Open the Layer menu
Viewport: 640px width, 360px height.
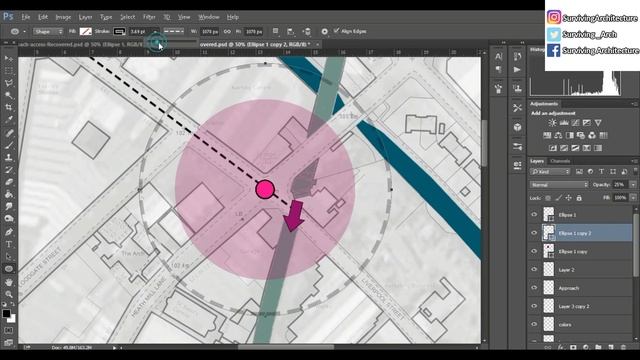tap(85, 17)
